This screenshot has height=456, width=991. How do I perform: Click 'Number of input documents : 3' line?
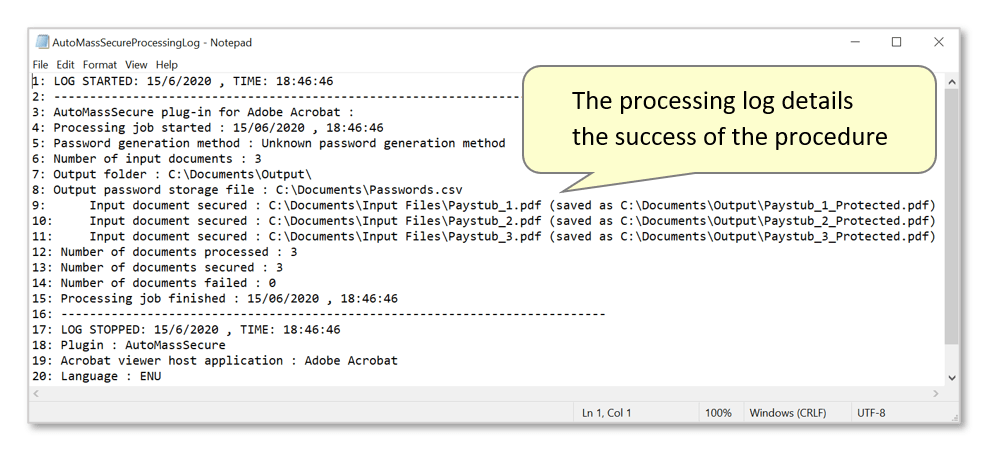(147, 159)
